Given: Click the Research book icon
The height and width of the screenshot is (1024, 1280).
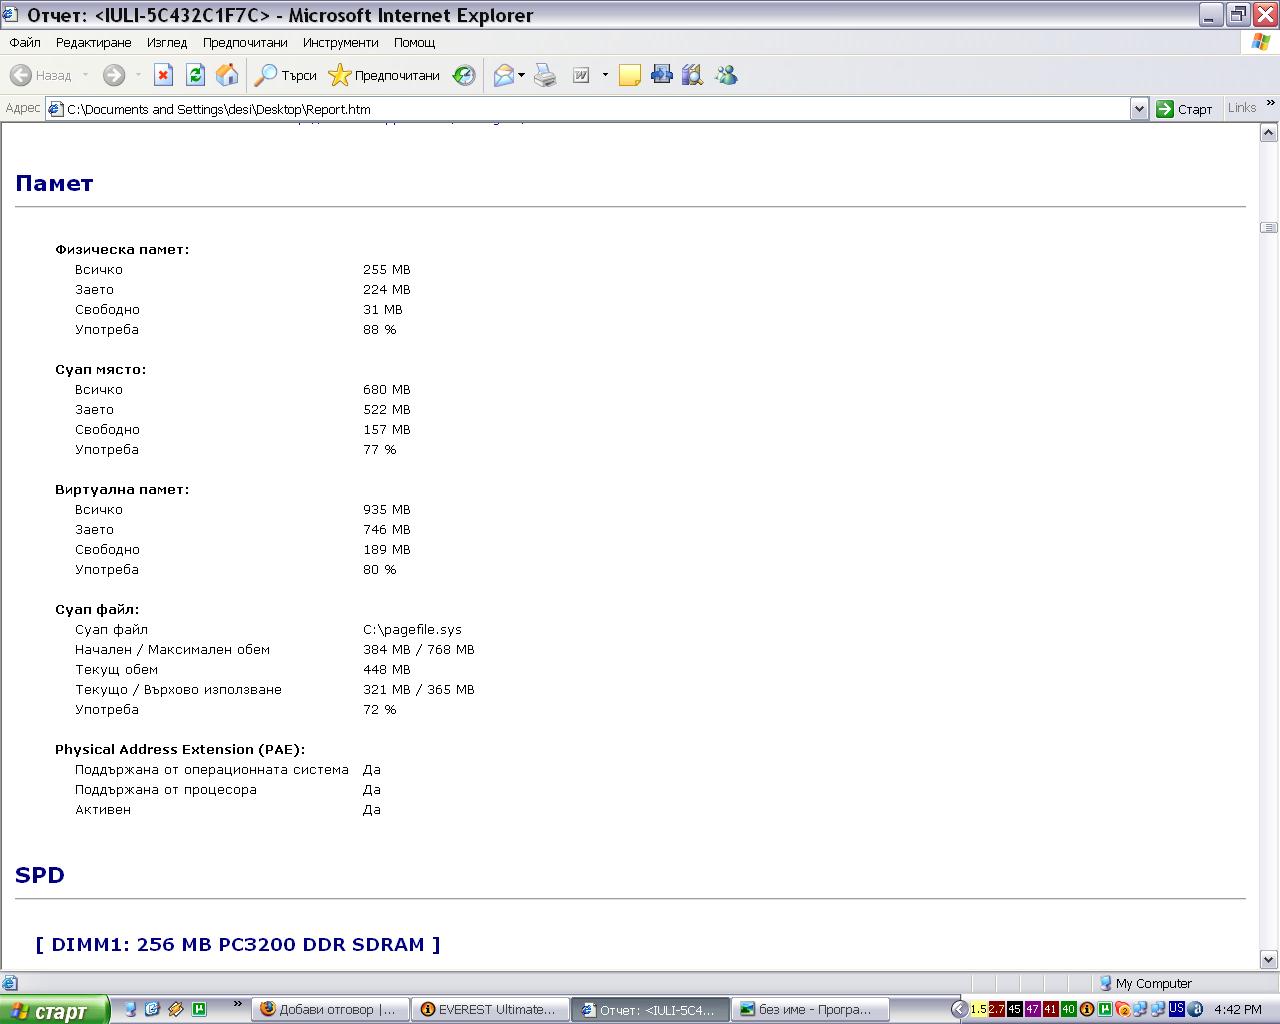Looking at the screenshot, I should click(692, 75).
